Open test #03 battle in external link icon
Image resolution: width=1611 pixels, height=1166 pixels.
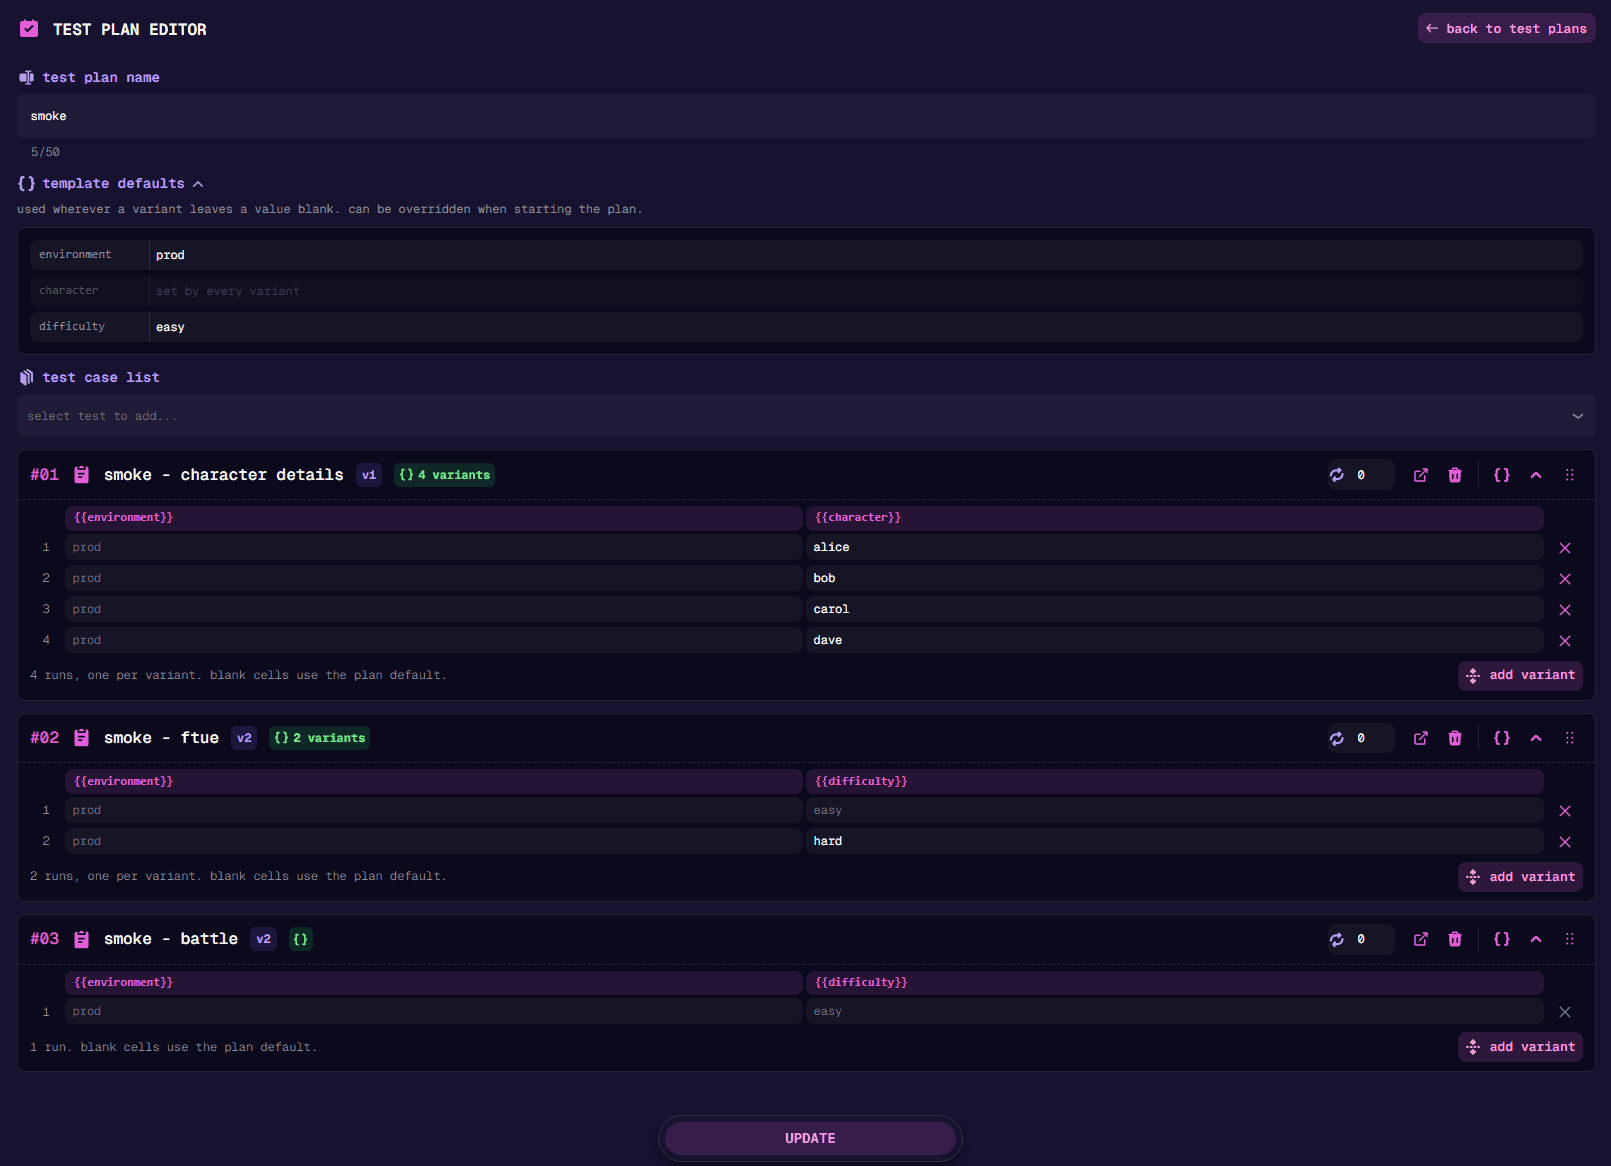(1420, 939)
